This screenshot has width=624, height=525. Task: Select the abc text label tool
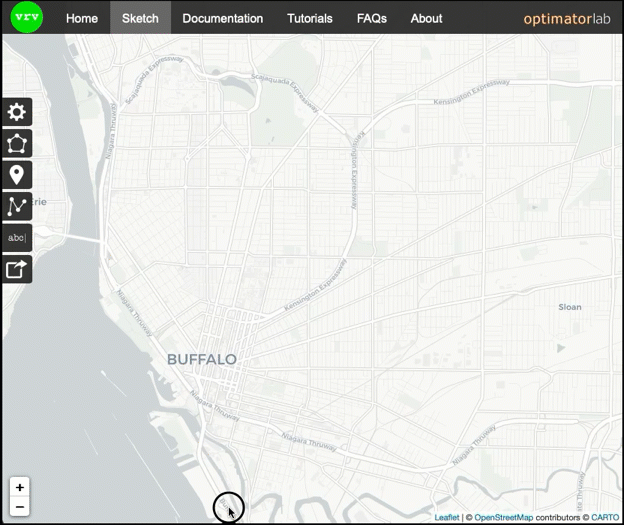click(17, 238)
